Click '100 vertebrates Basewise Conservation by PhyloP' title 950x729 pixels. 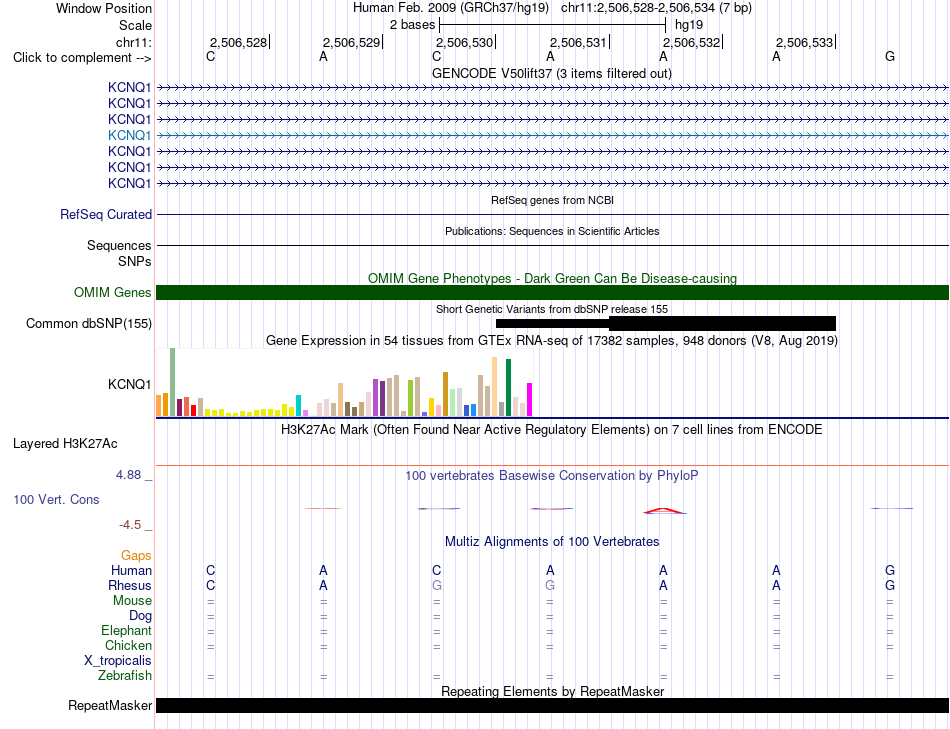(552, 476)
